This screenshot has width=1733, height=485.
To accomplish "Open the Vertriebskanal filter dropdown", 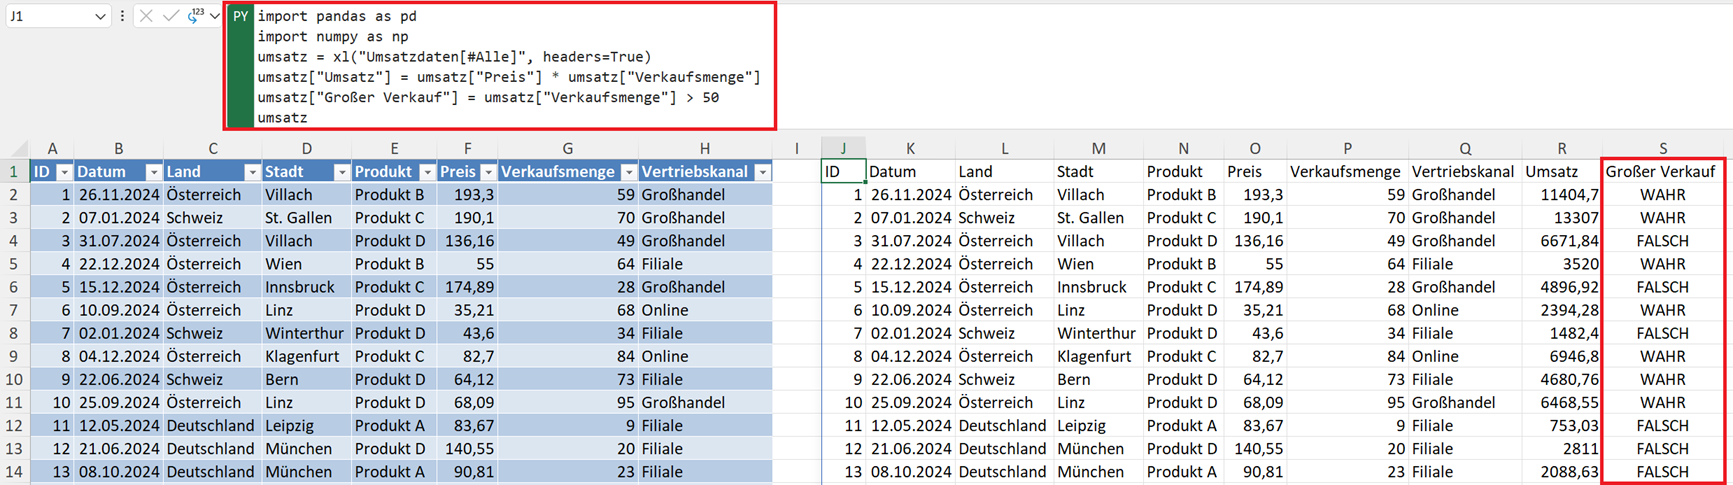I will click(762, 172).
